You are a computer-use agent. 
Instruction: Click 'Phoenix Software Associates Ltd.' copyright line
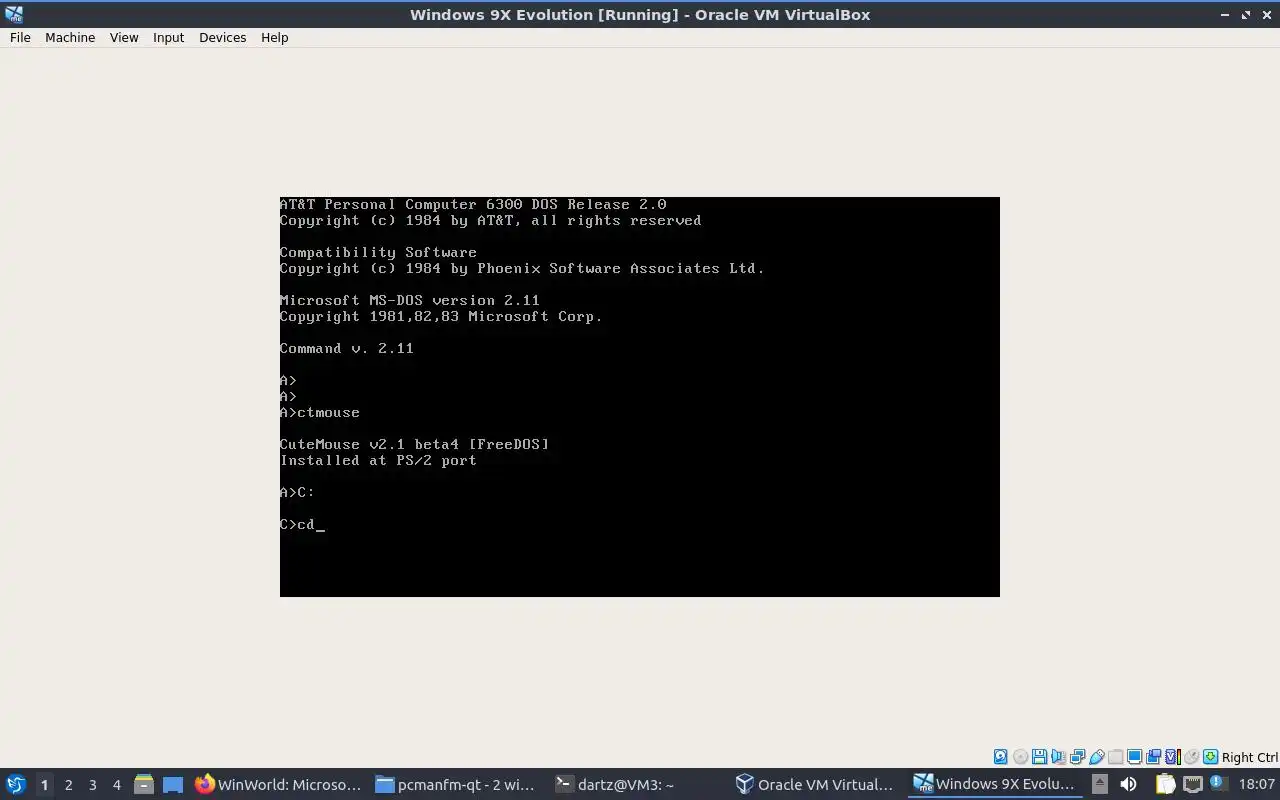(522, 268)
